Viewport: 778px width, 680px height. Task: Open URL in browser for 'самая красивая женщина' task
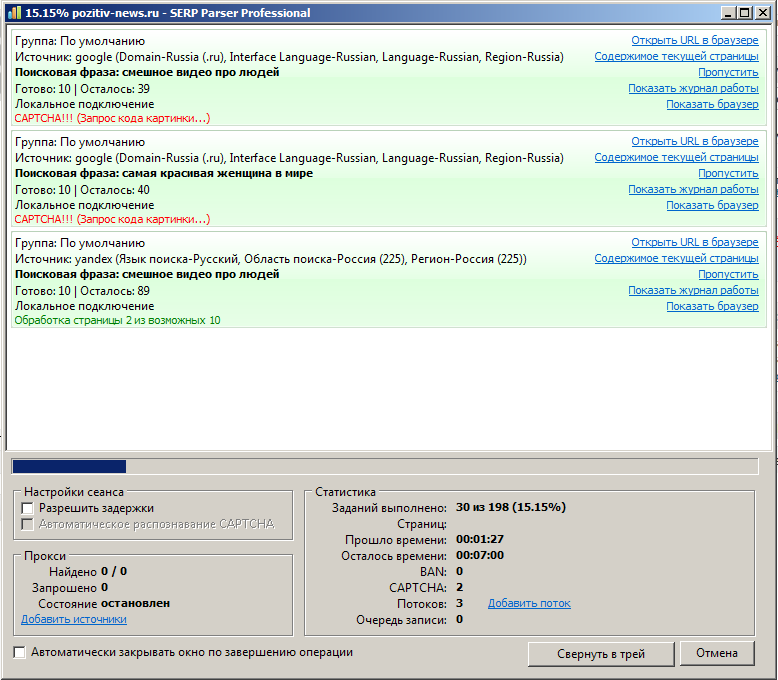(x=695, y=141)
